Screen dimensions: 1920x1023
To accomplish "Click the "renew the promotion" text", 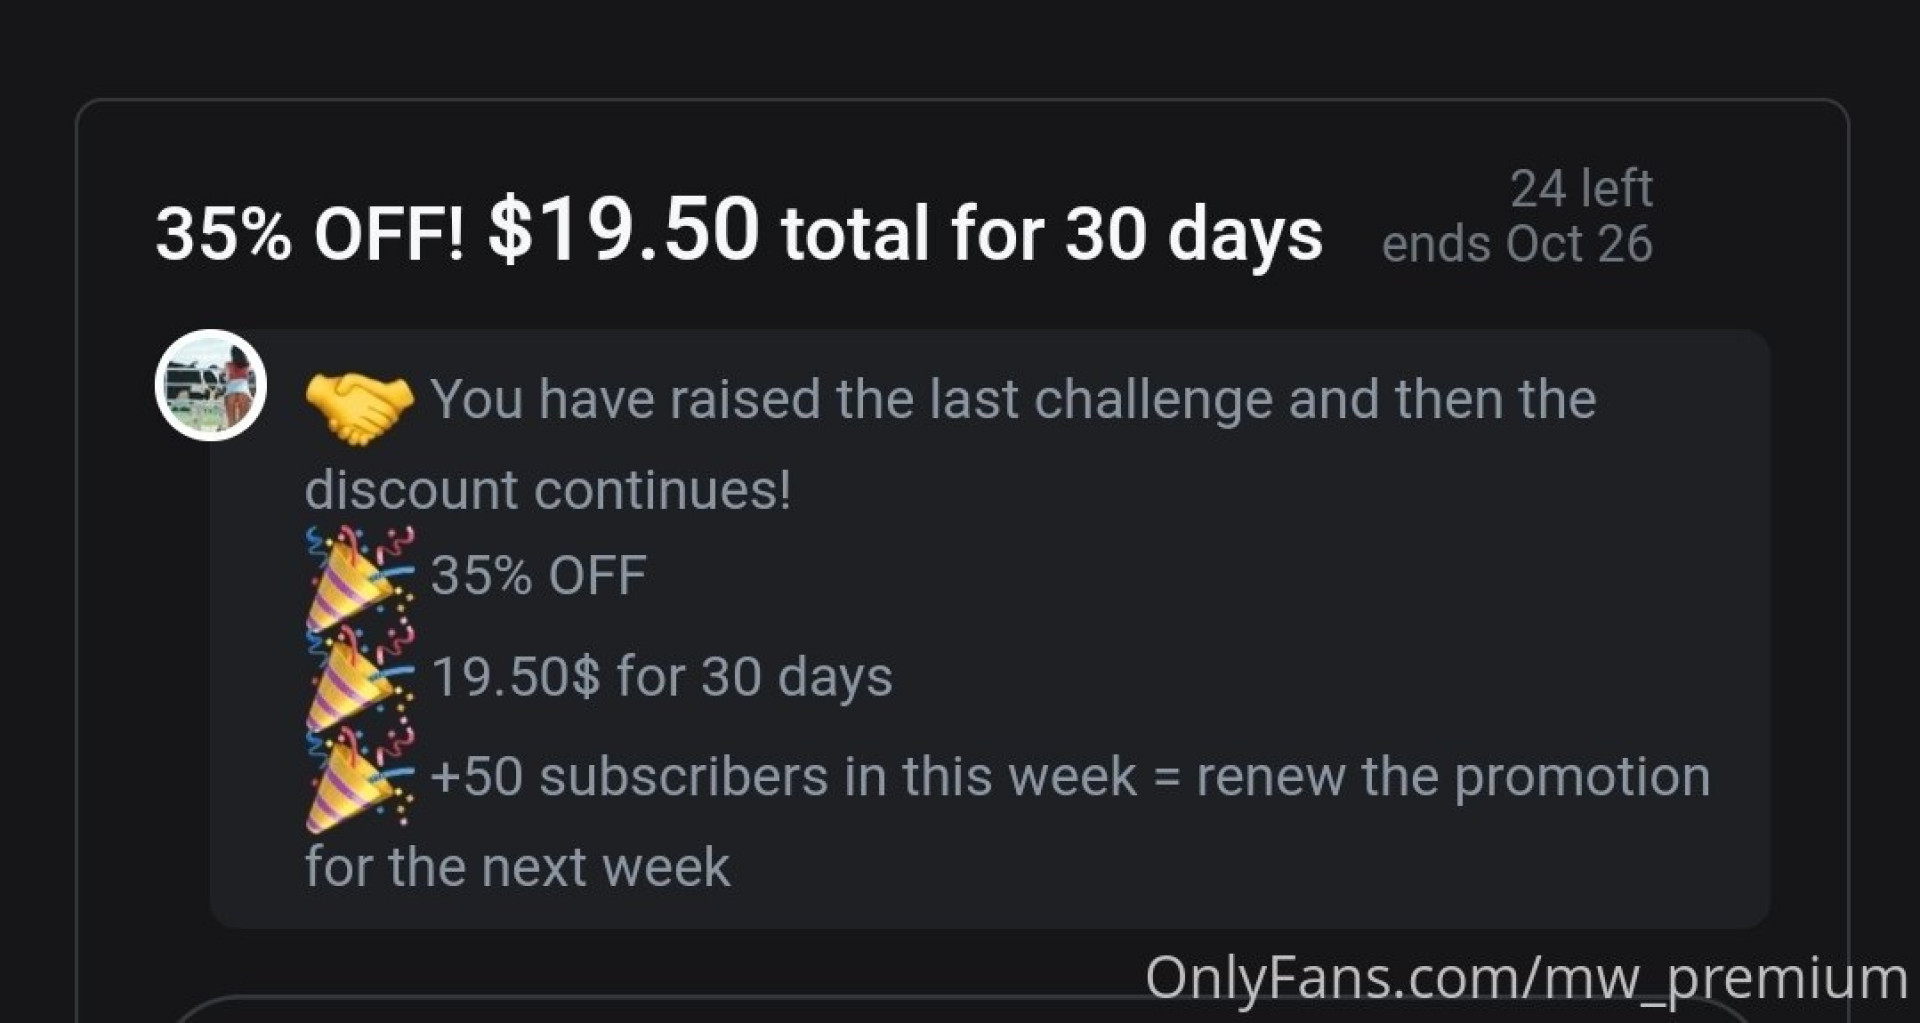I will [x=1452, y=777].
